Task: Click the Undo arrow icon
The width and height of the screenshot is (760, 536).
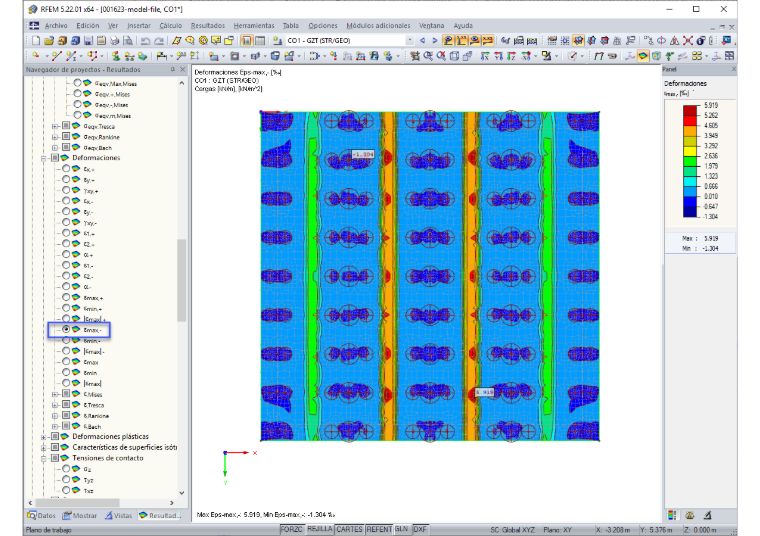Action: pyautogui.click(x=145, y=41)
